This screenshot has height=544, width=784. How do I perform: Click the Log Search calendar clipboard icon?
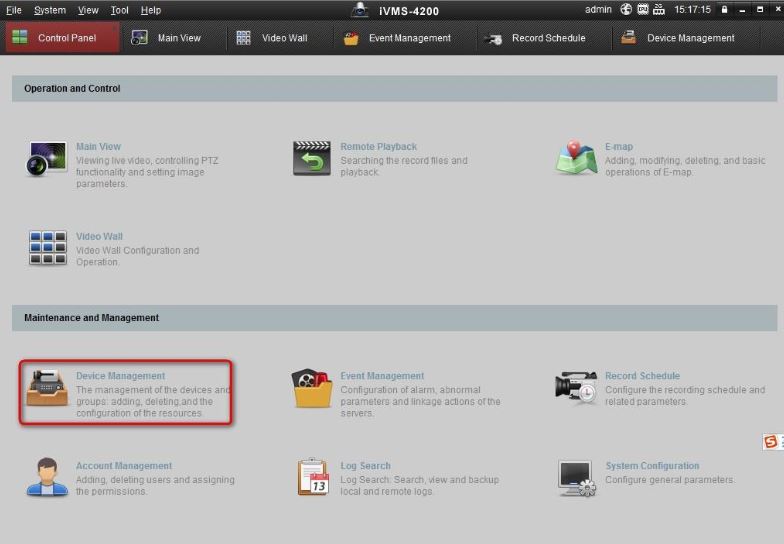(313, 477)
